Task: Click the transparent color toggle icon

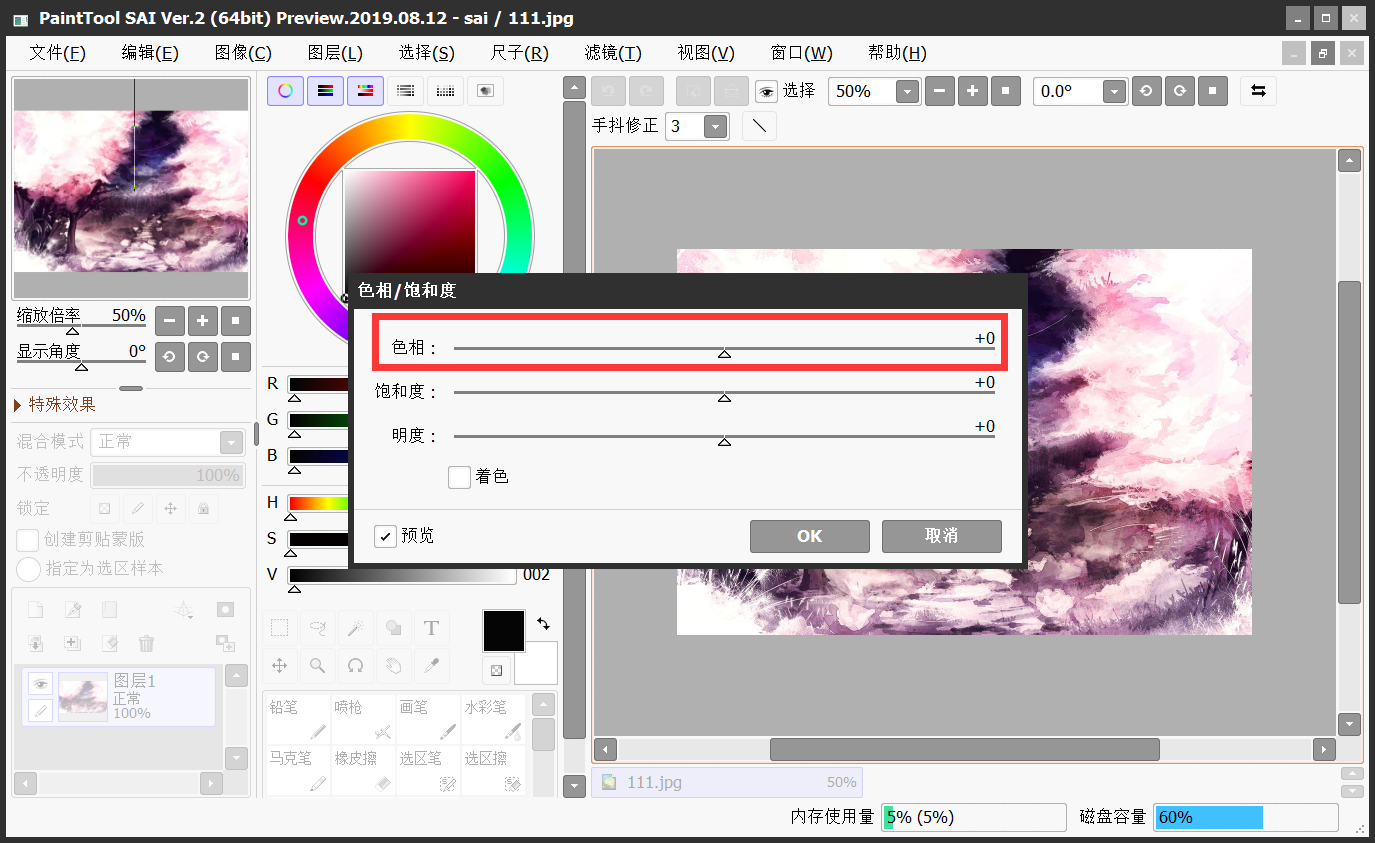Action: pos(496,670)
